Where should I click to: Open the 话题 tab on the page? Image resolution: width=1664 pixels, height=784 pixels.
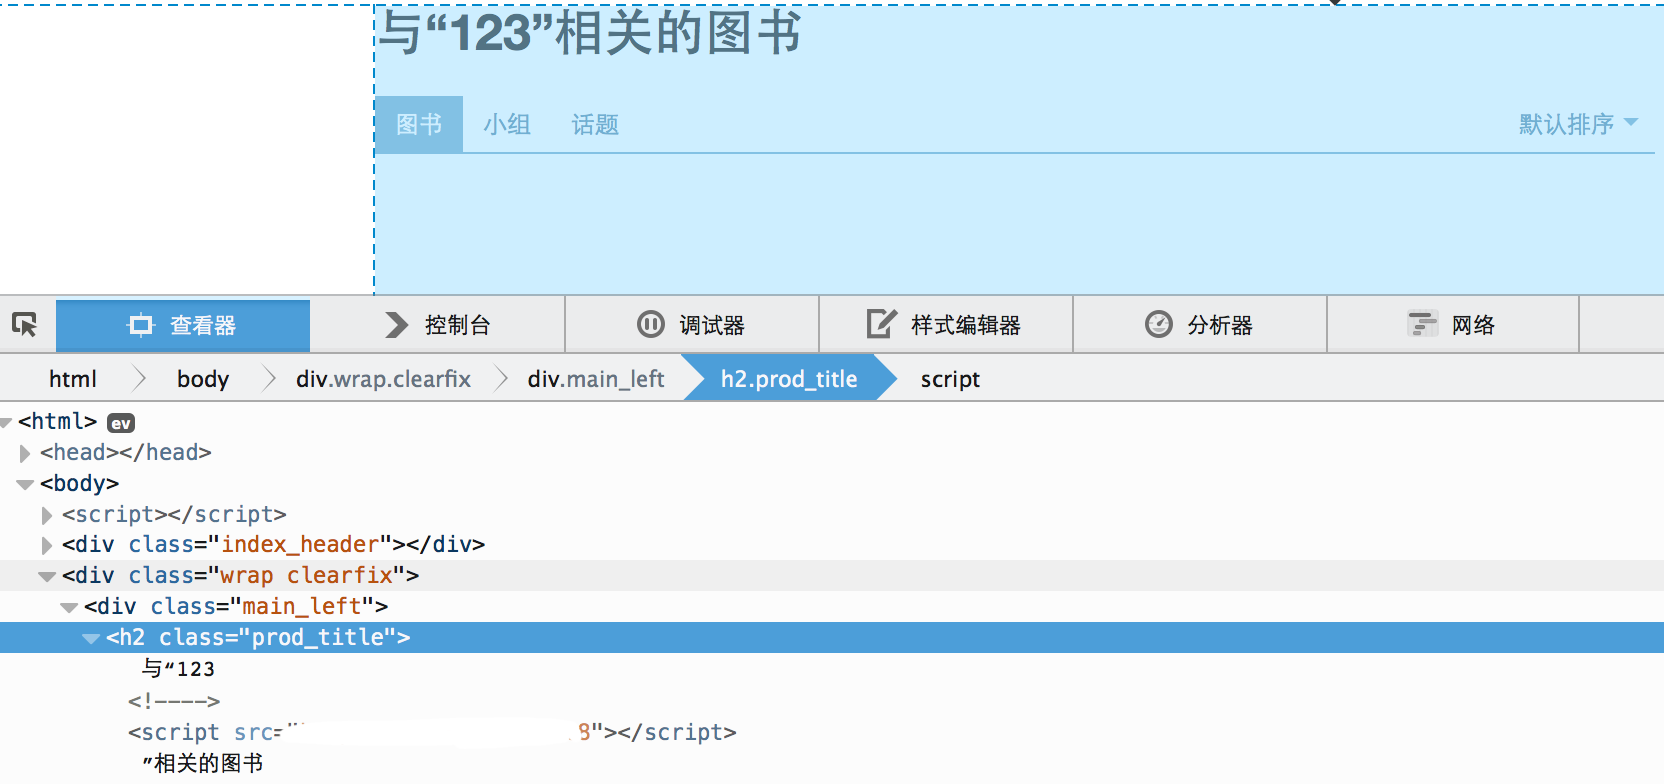click(x=595, y=124)
